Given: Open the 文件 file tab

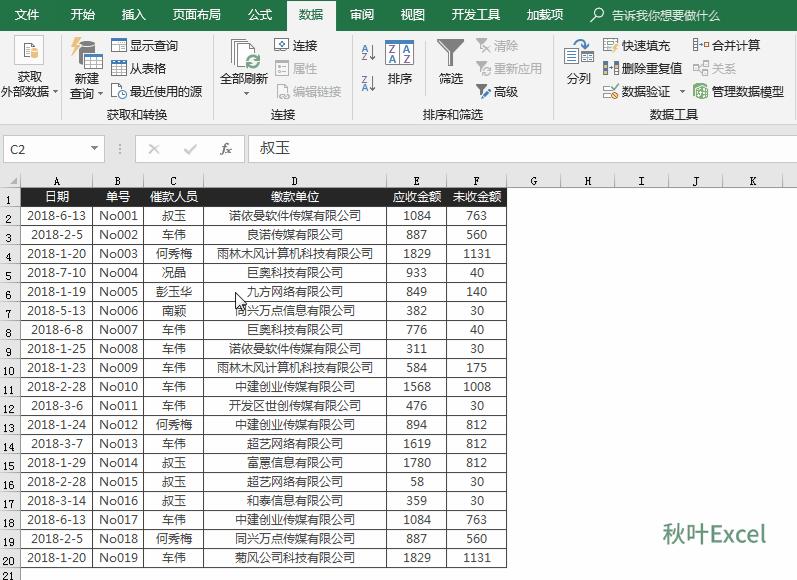Looking at the screenshot, I should point(27,15).
